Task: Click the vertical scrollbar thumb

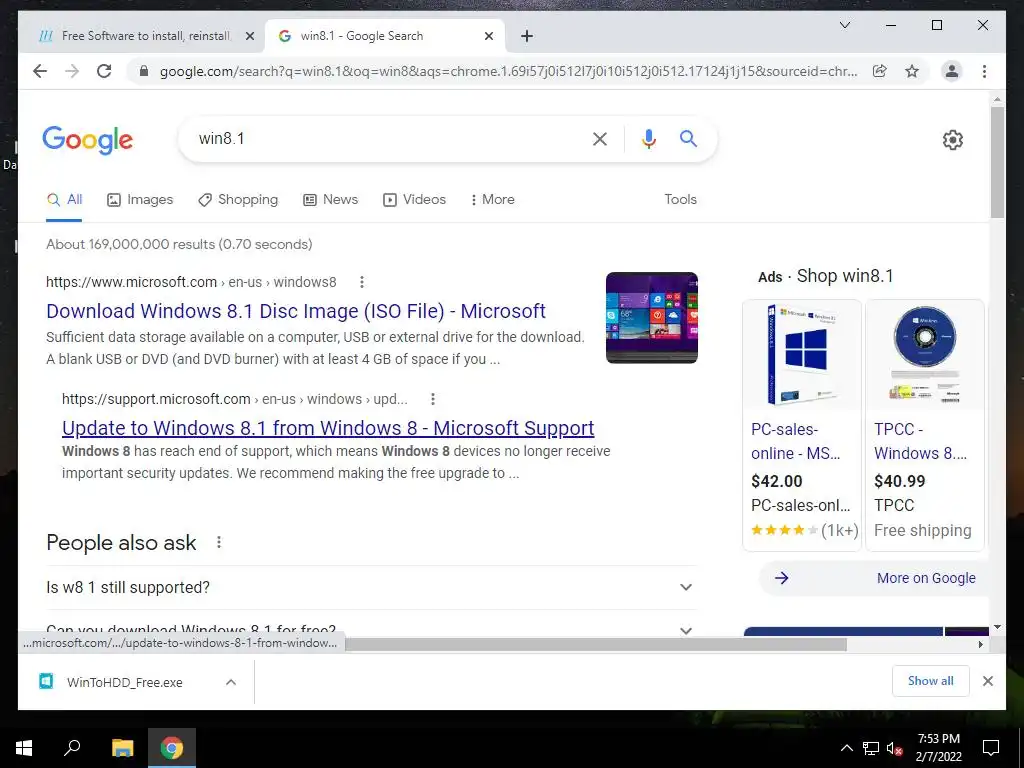Action: [997, 162]
